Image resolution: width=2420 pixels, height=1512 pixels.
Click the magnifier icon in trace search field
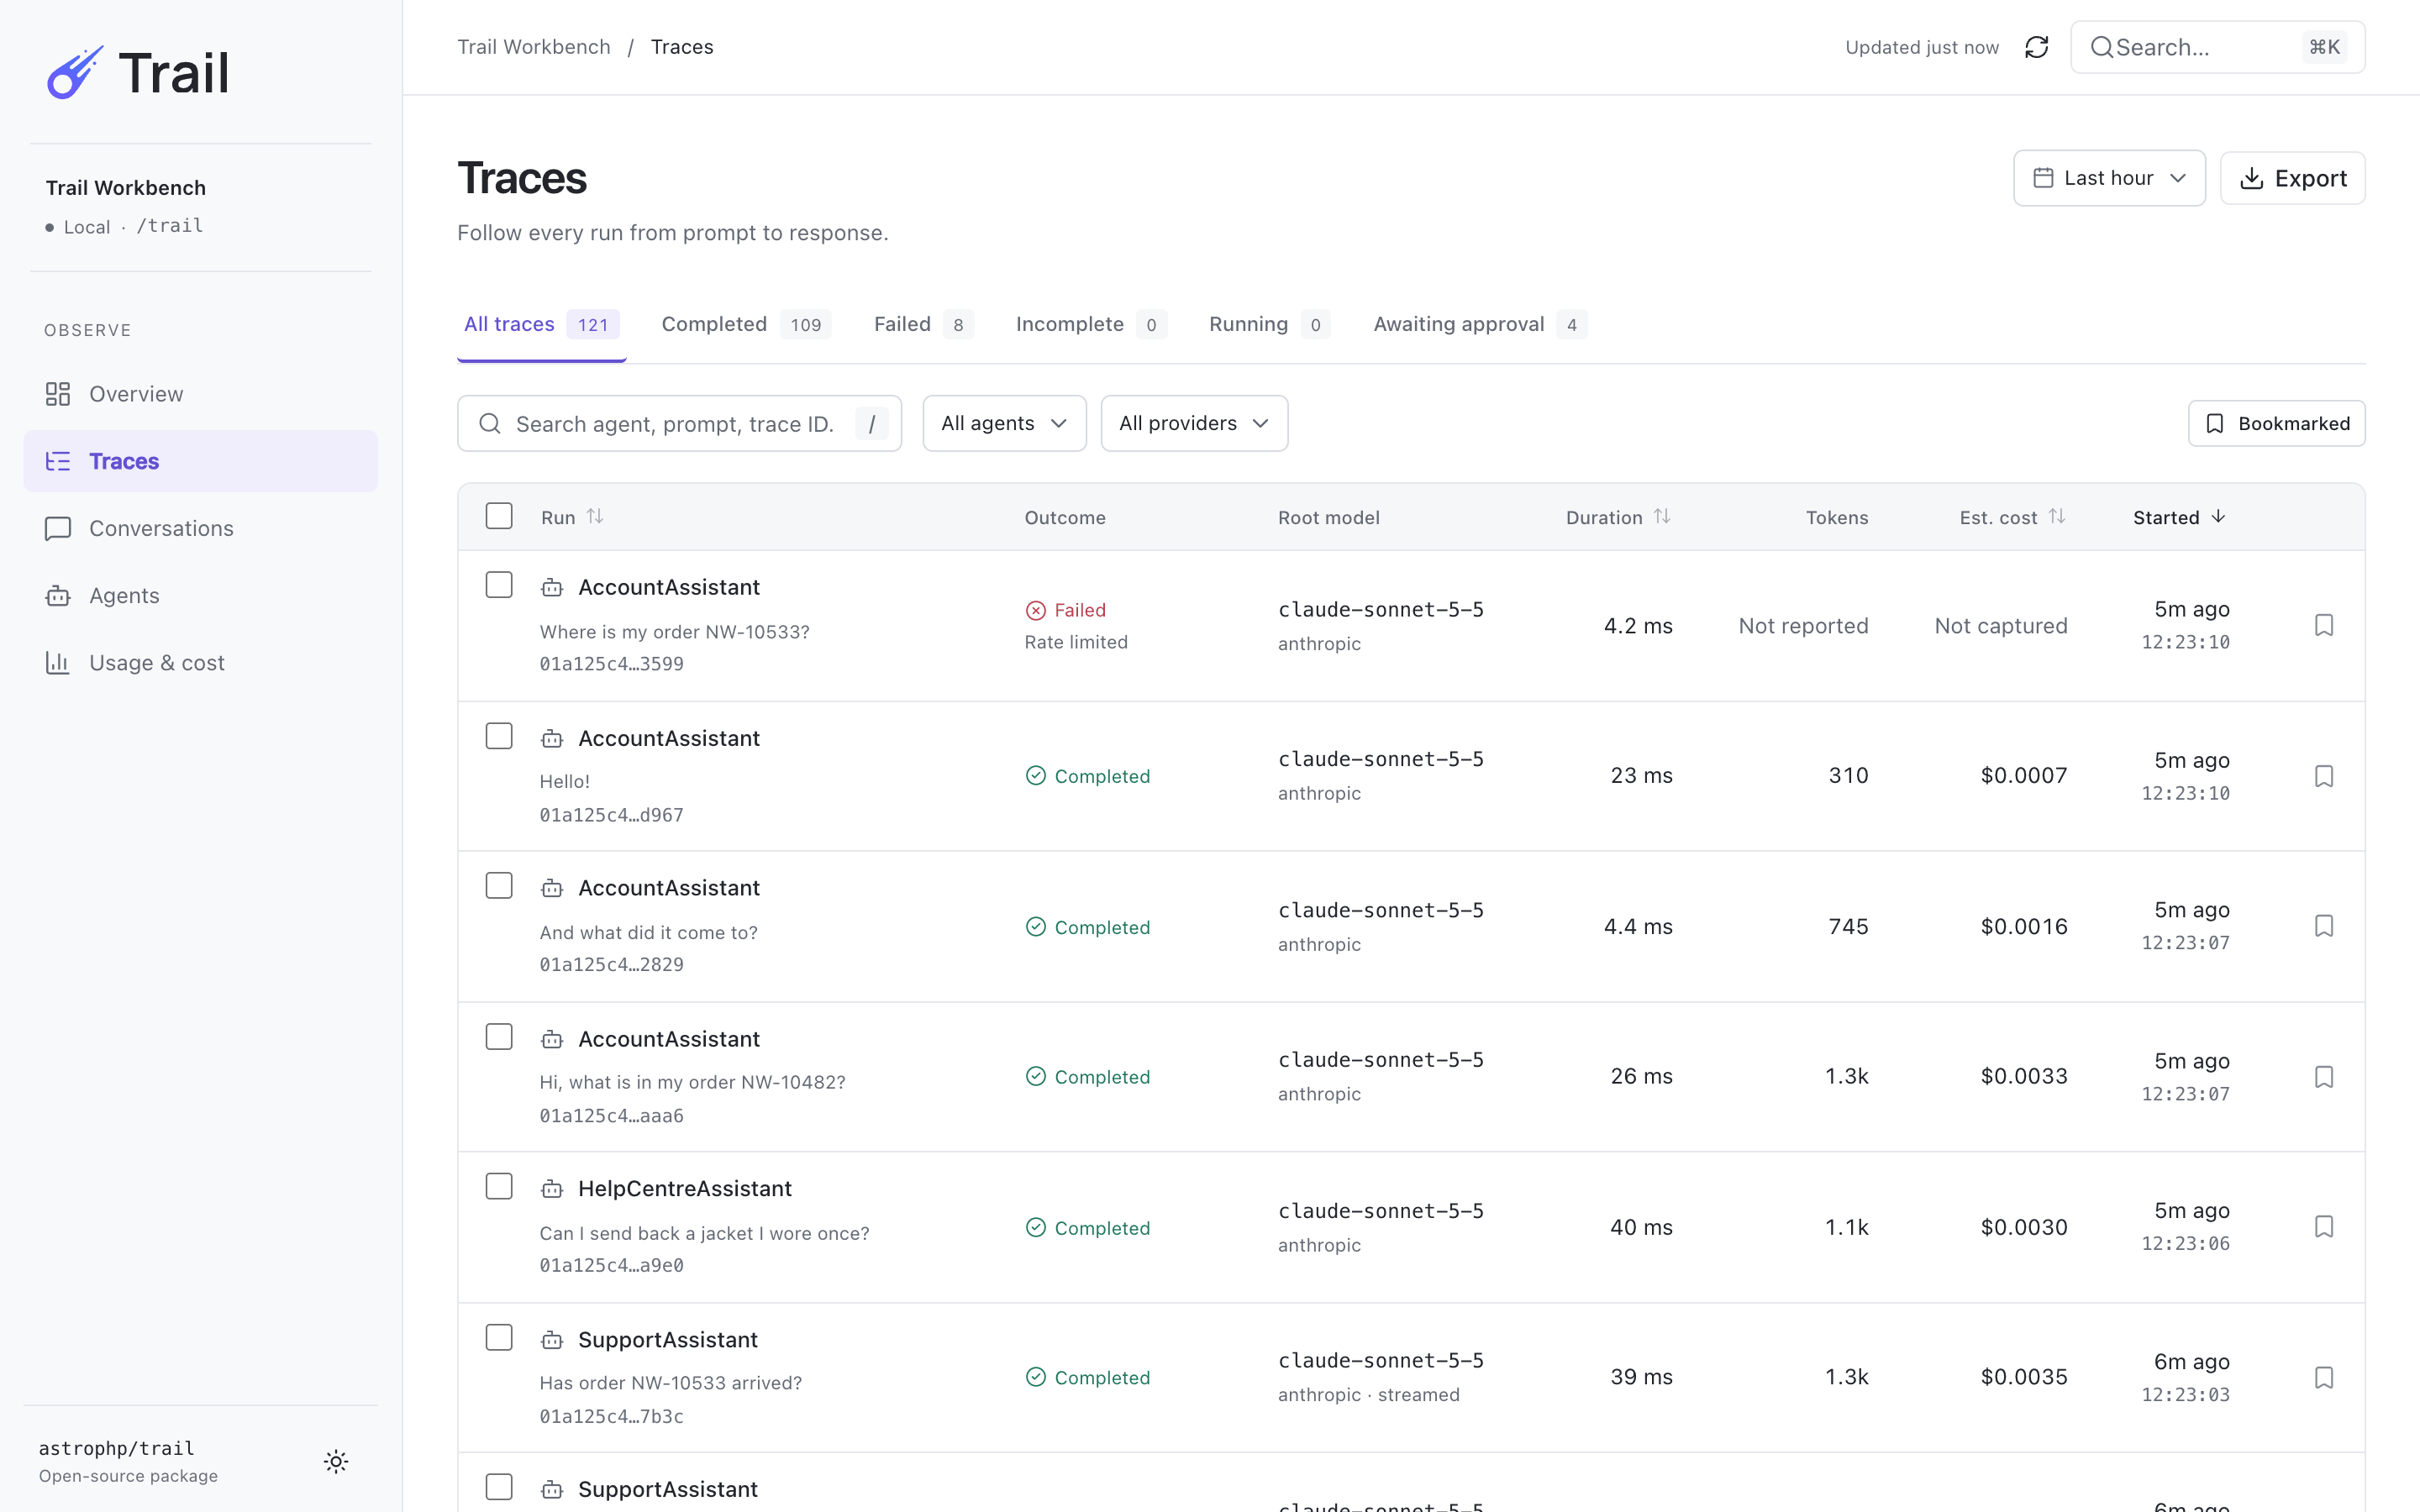pyautogui.click(x=490, y=424)
